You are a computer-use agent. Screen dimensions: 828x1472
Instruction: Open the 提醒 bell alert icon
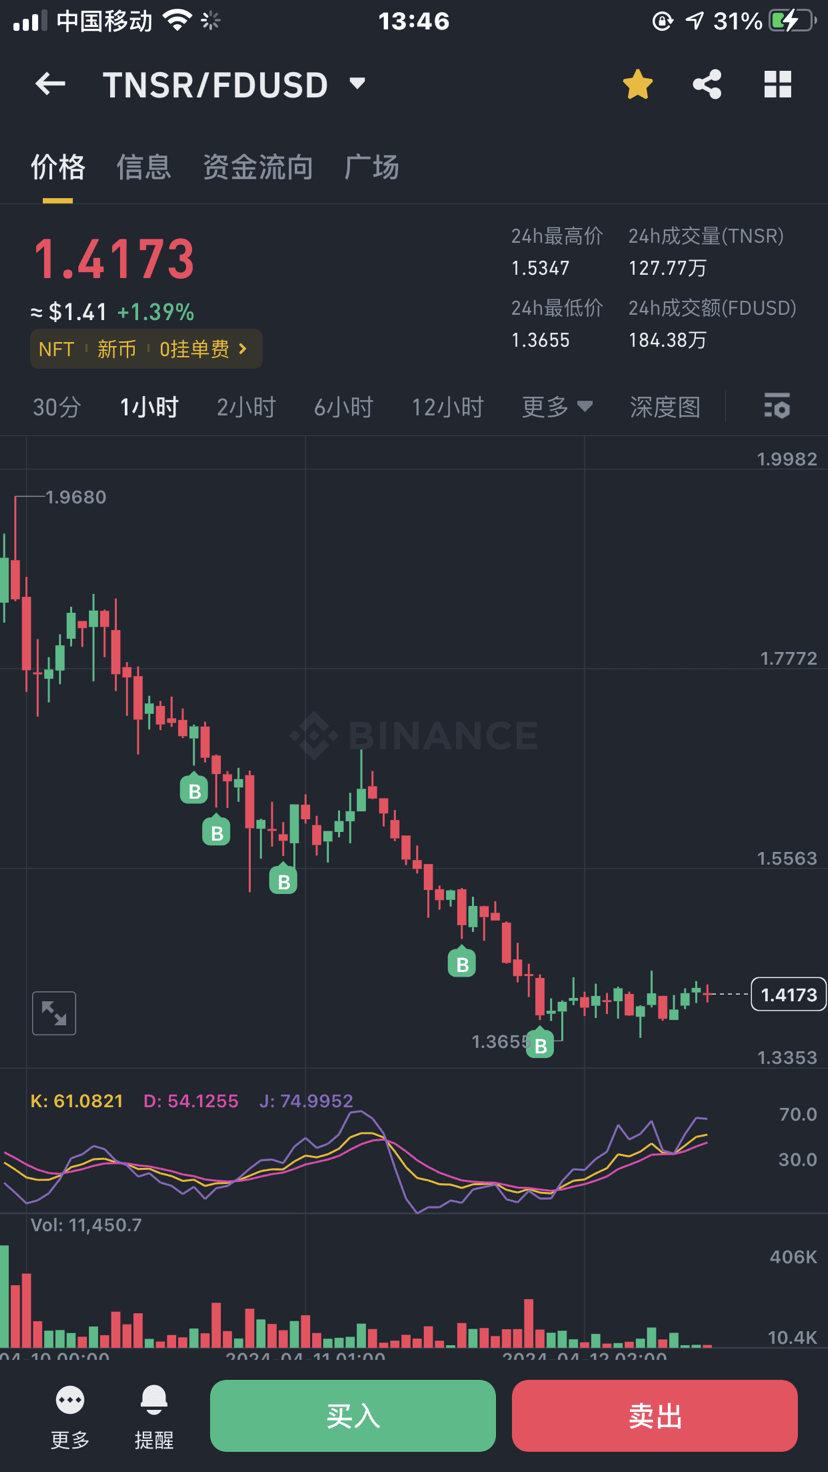point(154,1400)
